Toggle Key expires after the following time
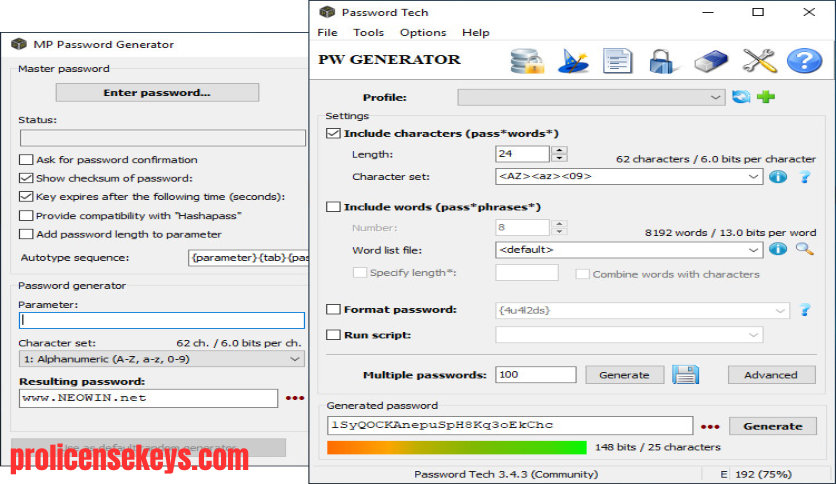Screen dimensions: 836x484 pyautogui.click(x=26, y=197)
